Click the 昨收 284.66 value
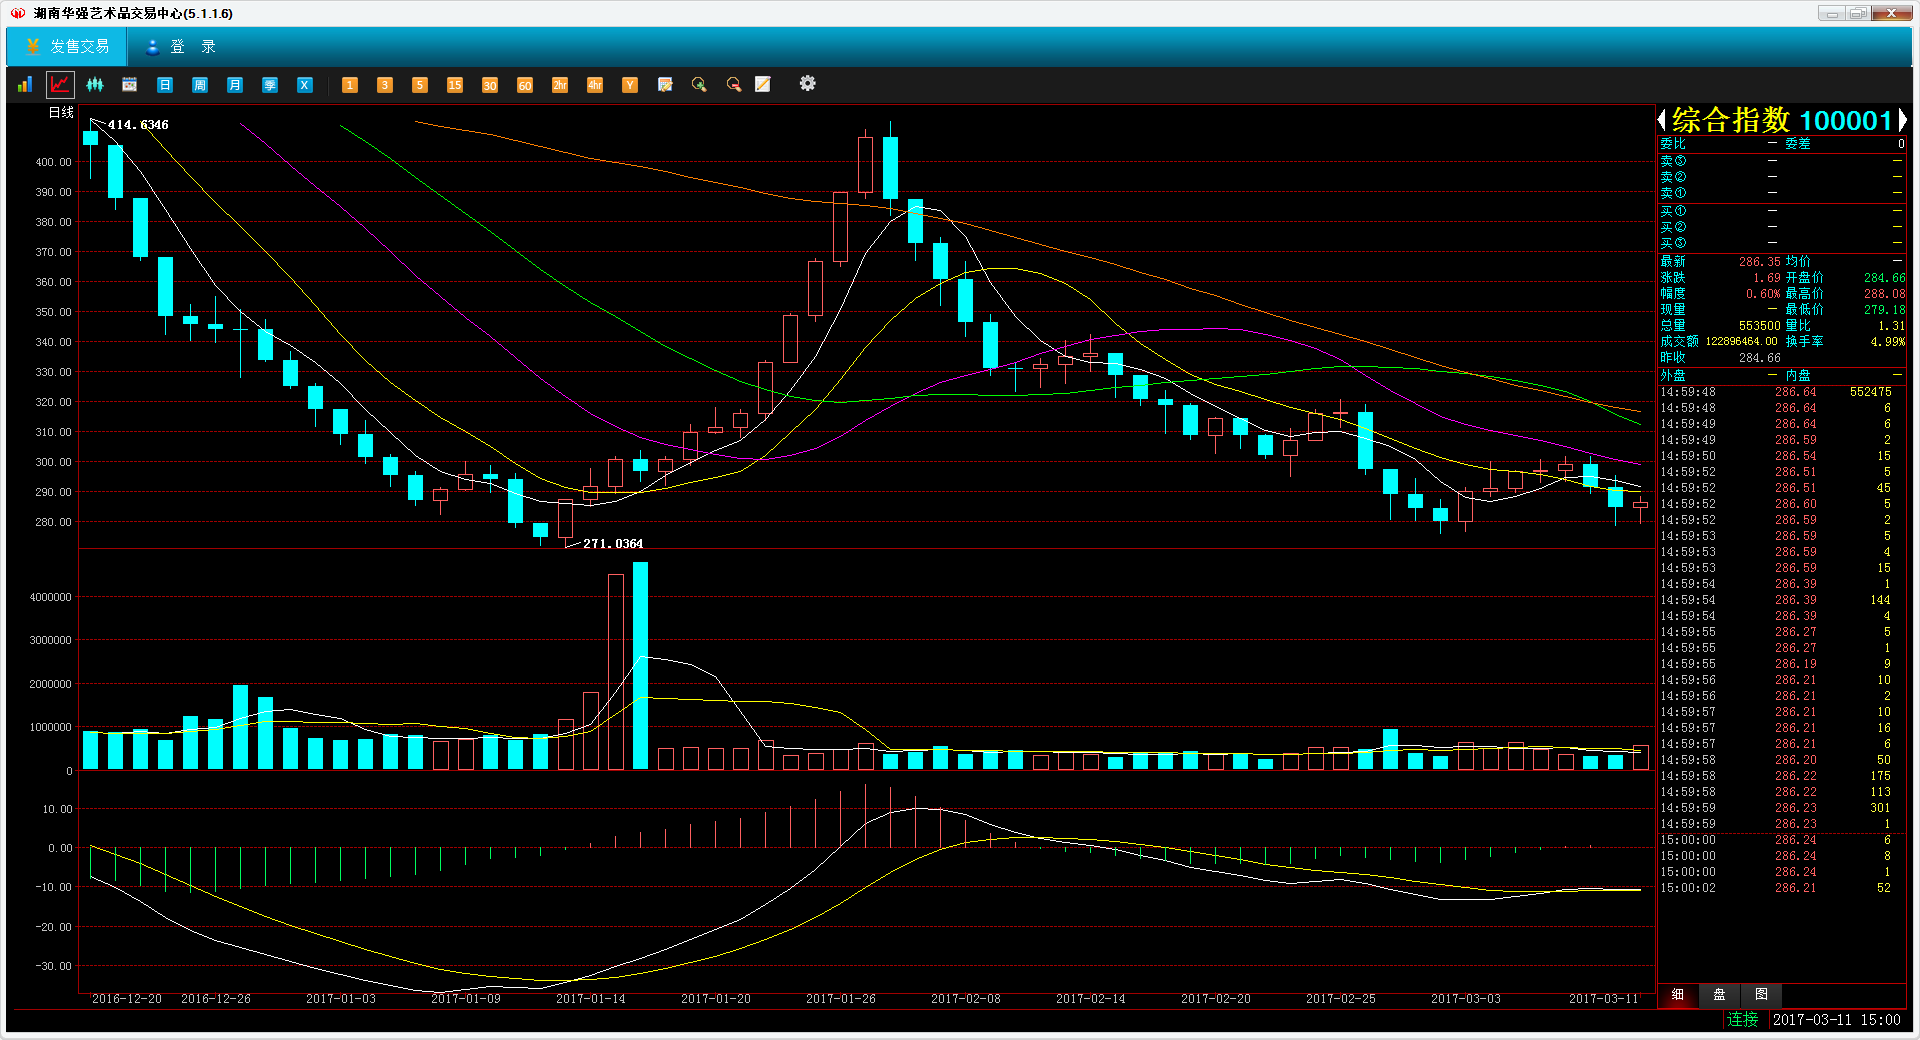1920x1040 pixels. point(1759,358)
